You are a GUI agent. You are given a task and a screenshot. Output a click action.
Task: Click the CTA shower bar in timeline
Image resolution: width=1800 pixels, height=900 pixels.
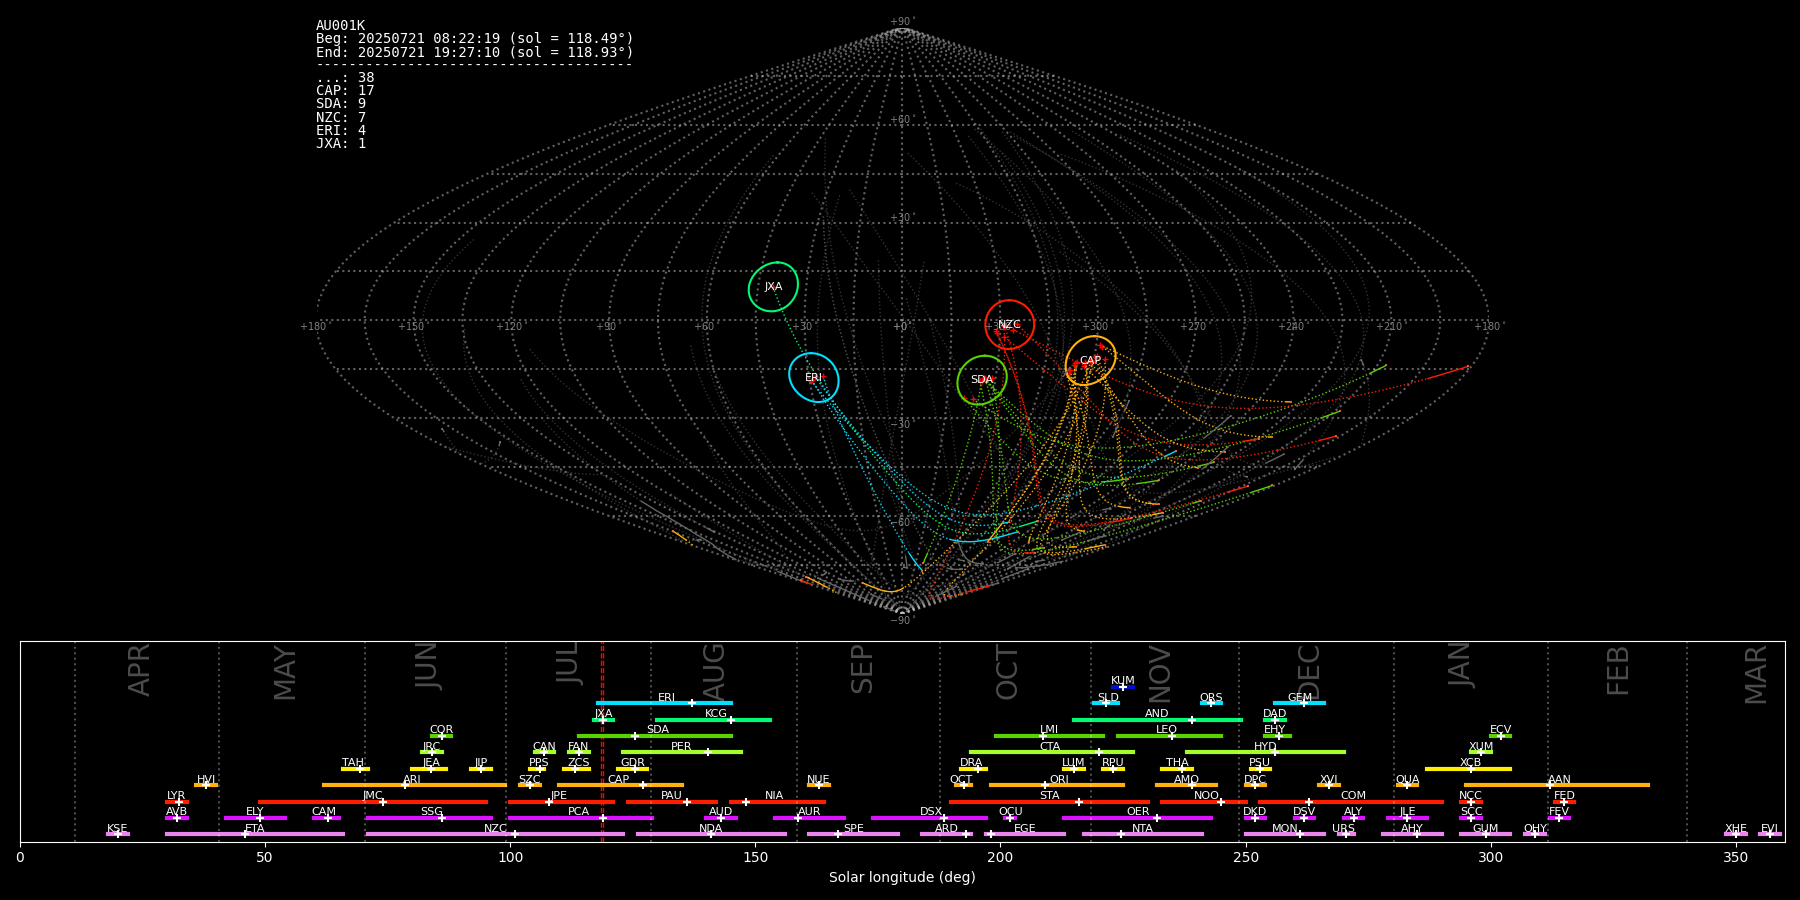(1052, 752)
